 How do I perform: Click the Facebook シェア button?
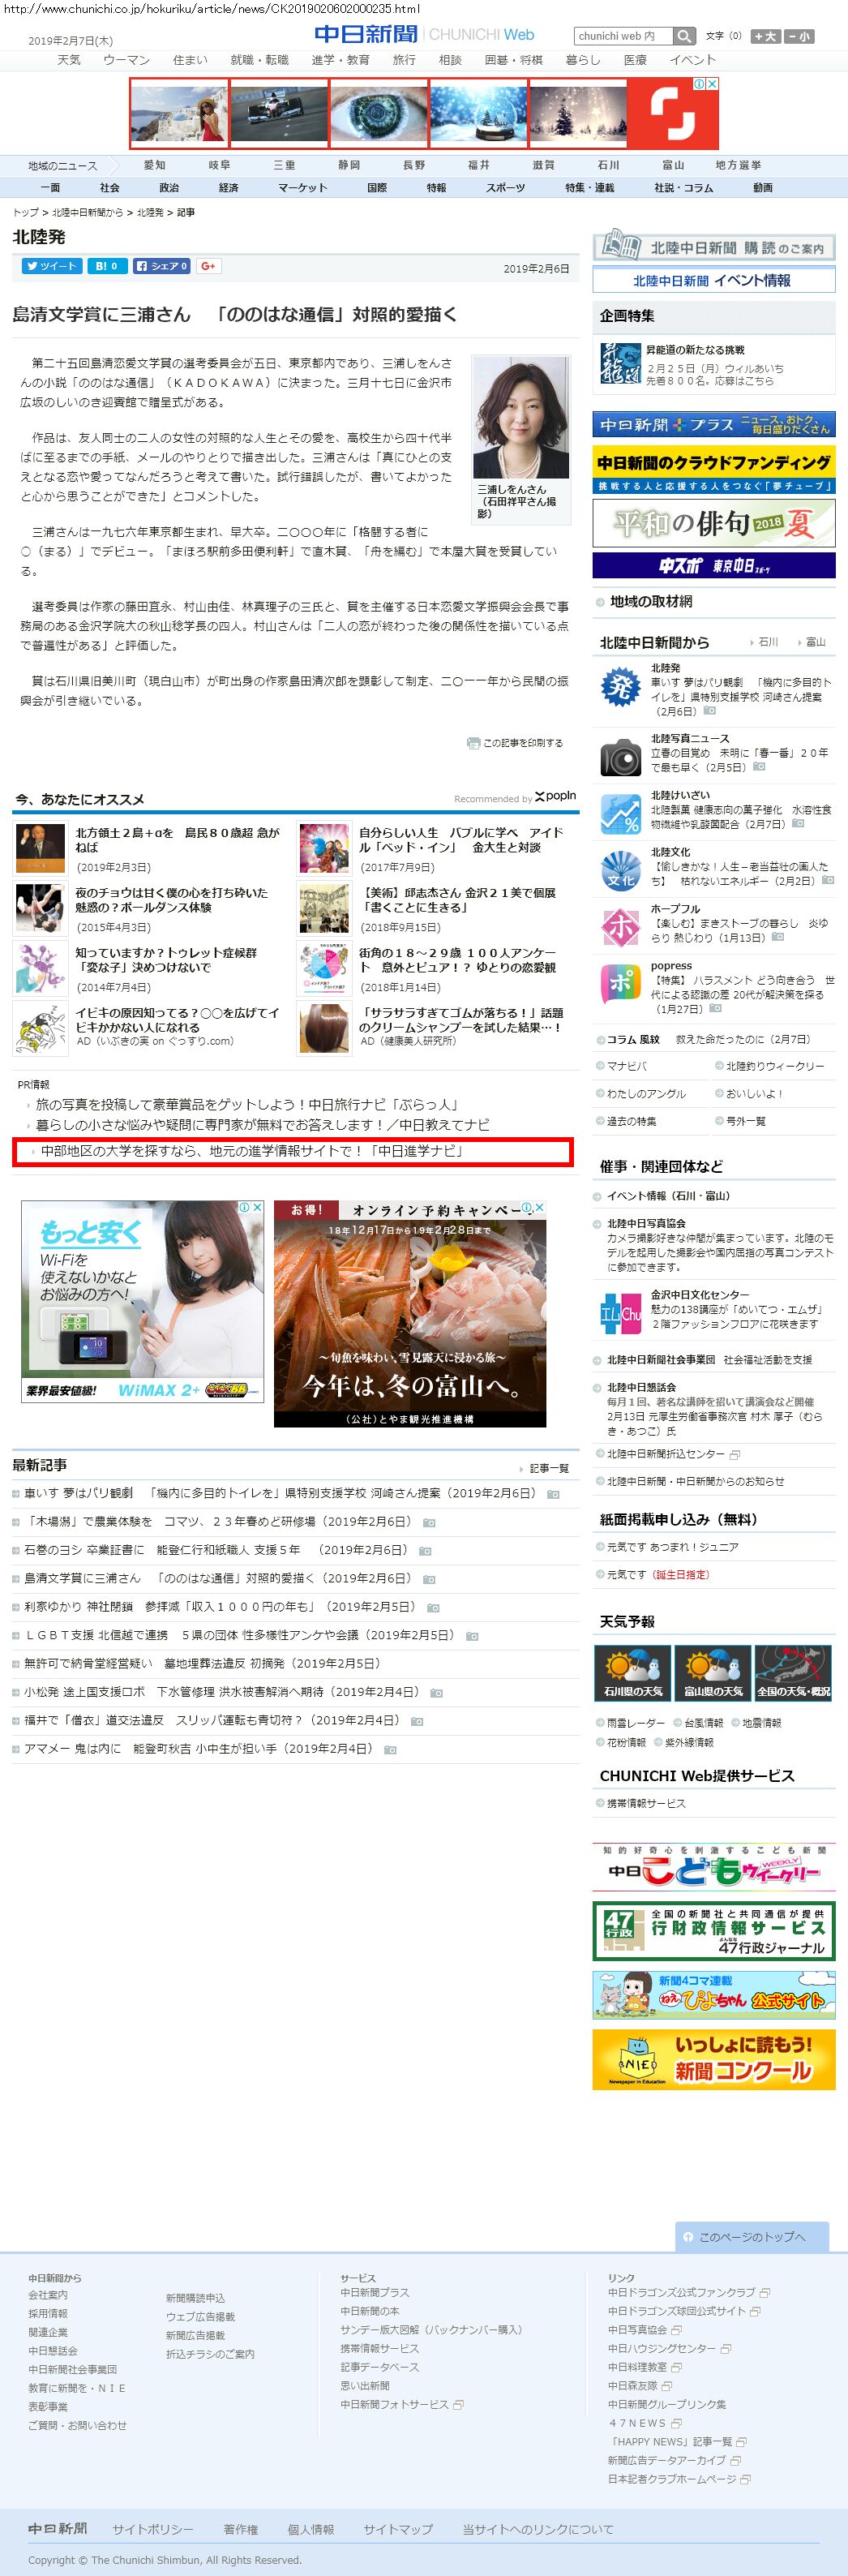162,266
